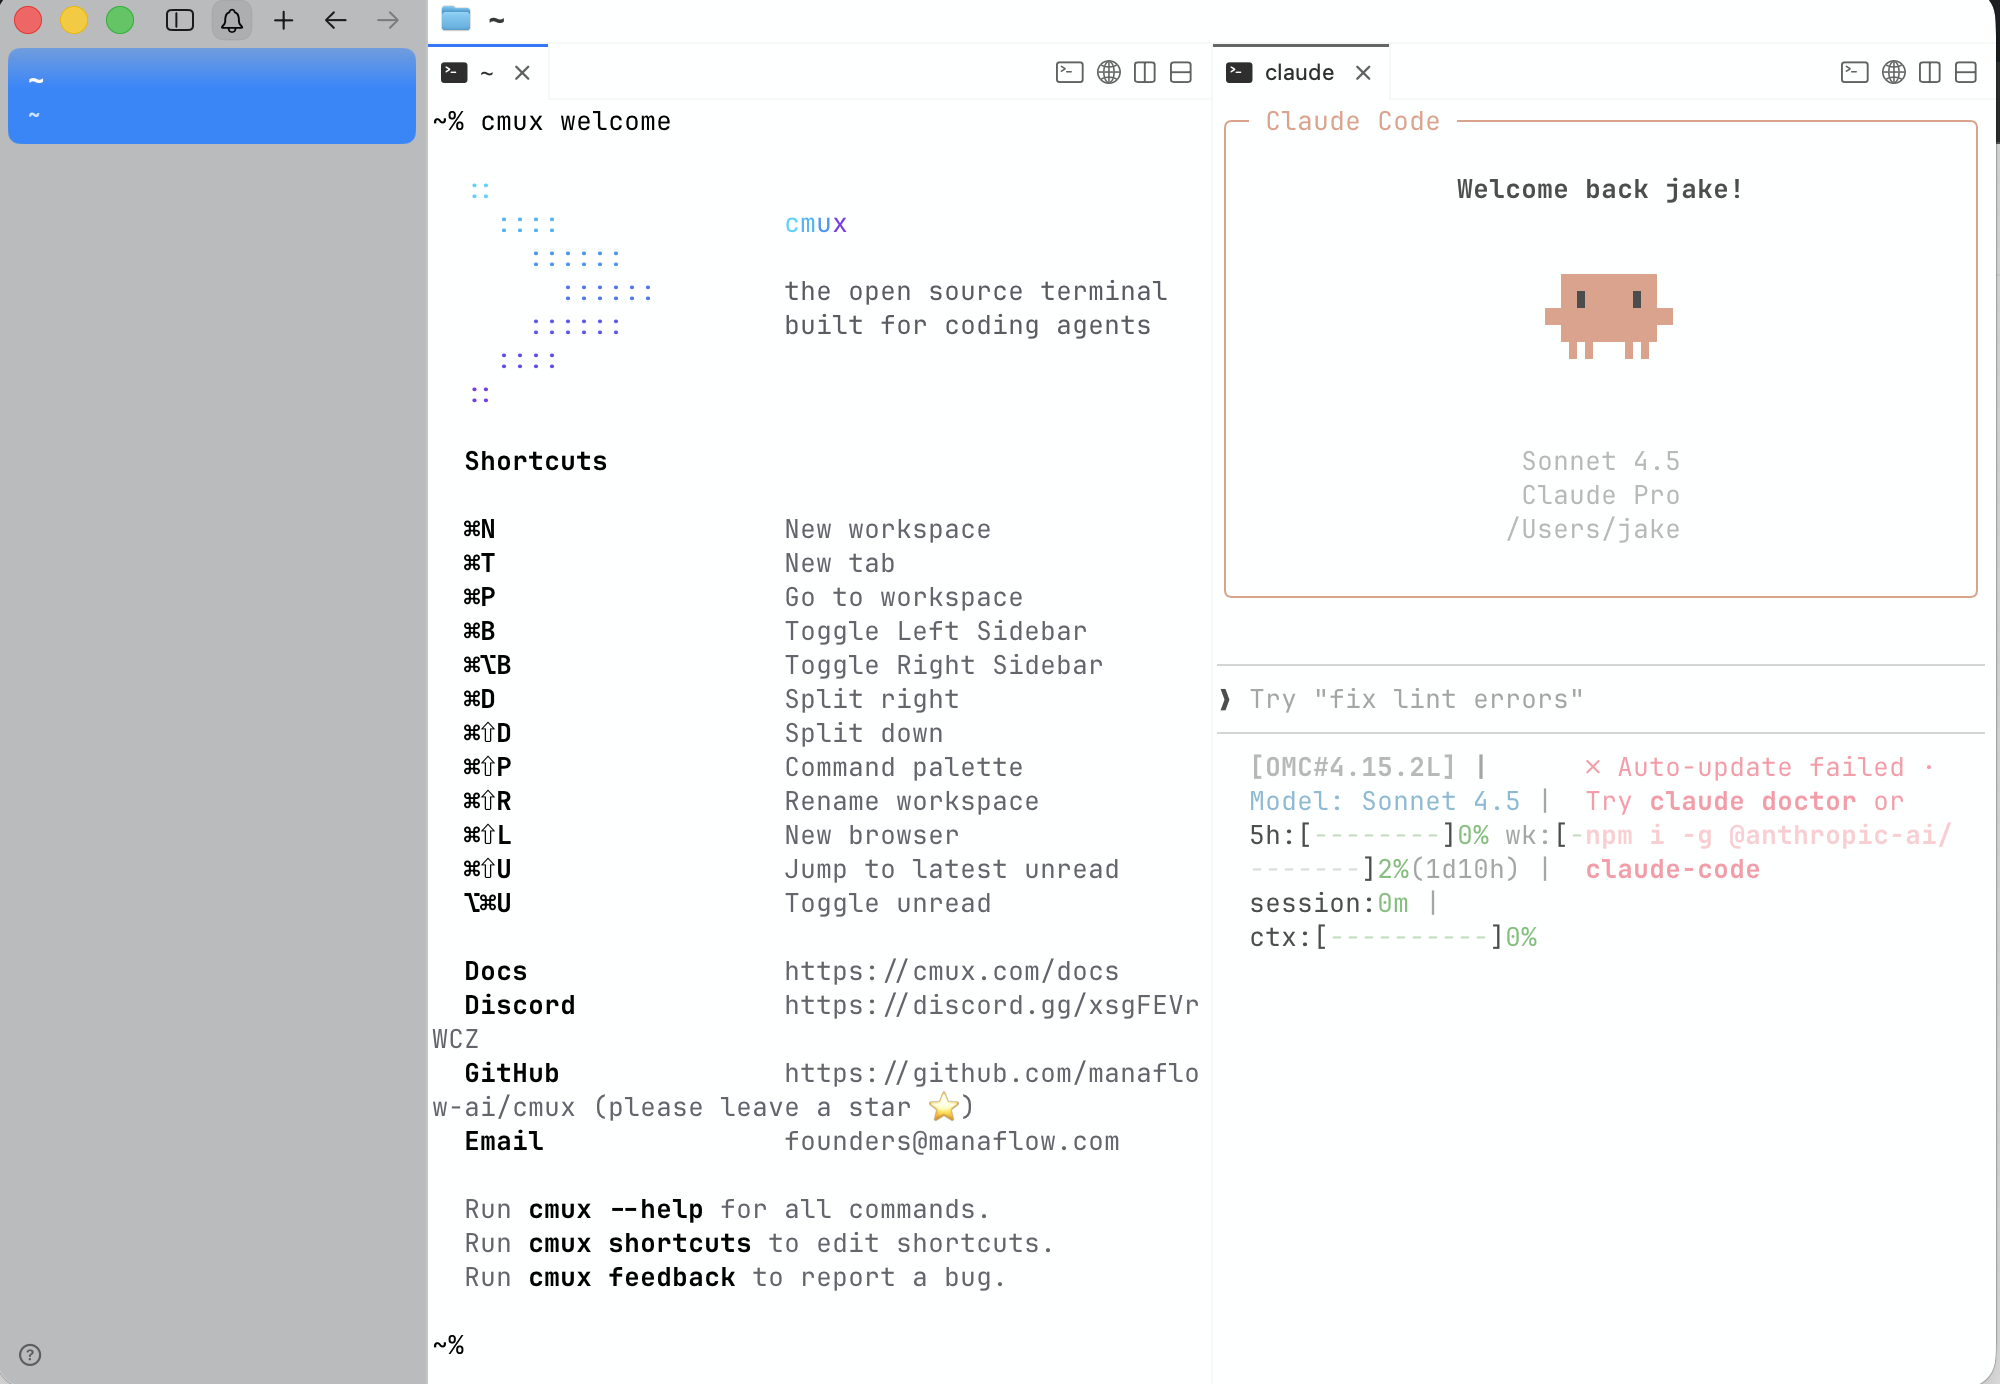Close the claude tab
Screen dimensions: 2000x1384
(1363, 72)
